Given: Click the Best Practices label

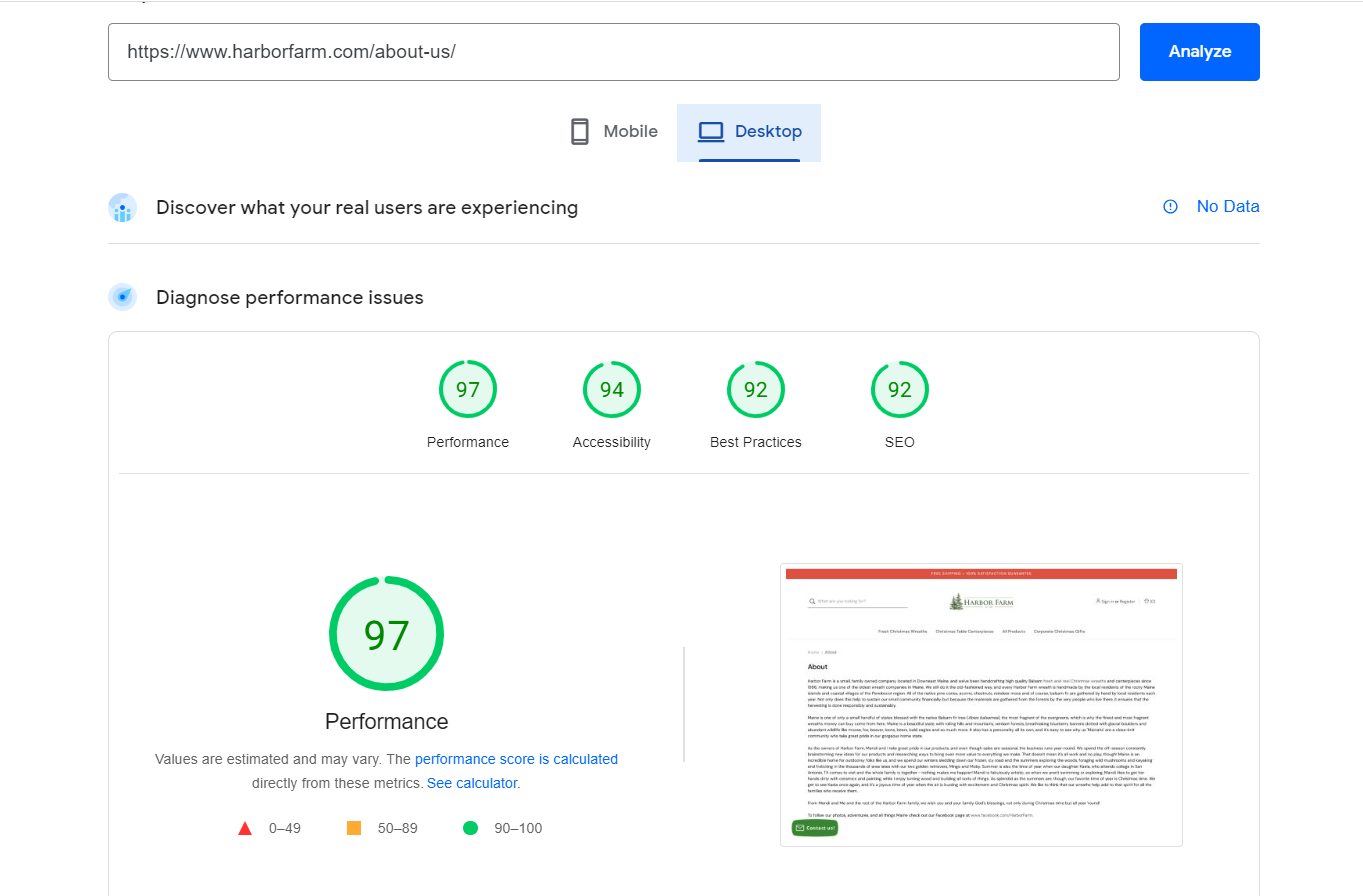Looking at the screenshot, I should pyautogui.click(x=756, y=442).
